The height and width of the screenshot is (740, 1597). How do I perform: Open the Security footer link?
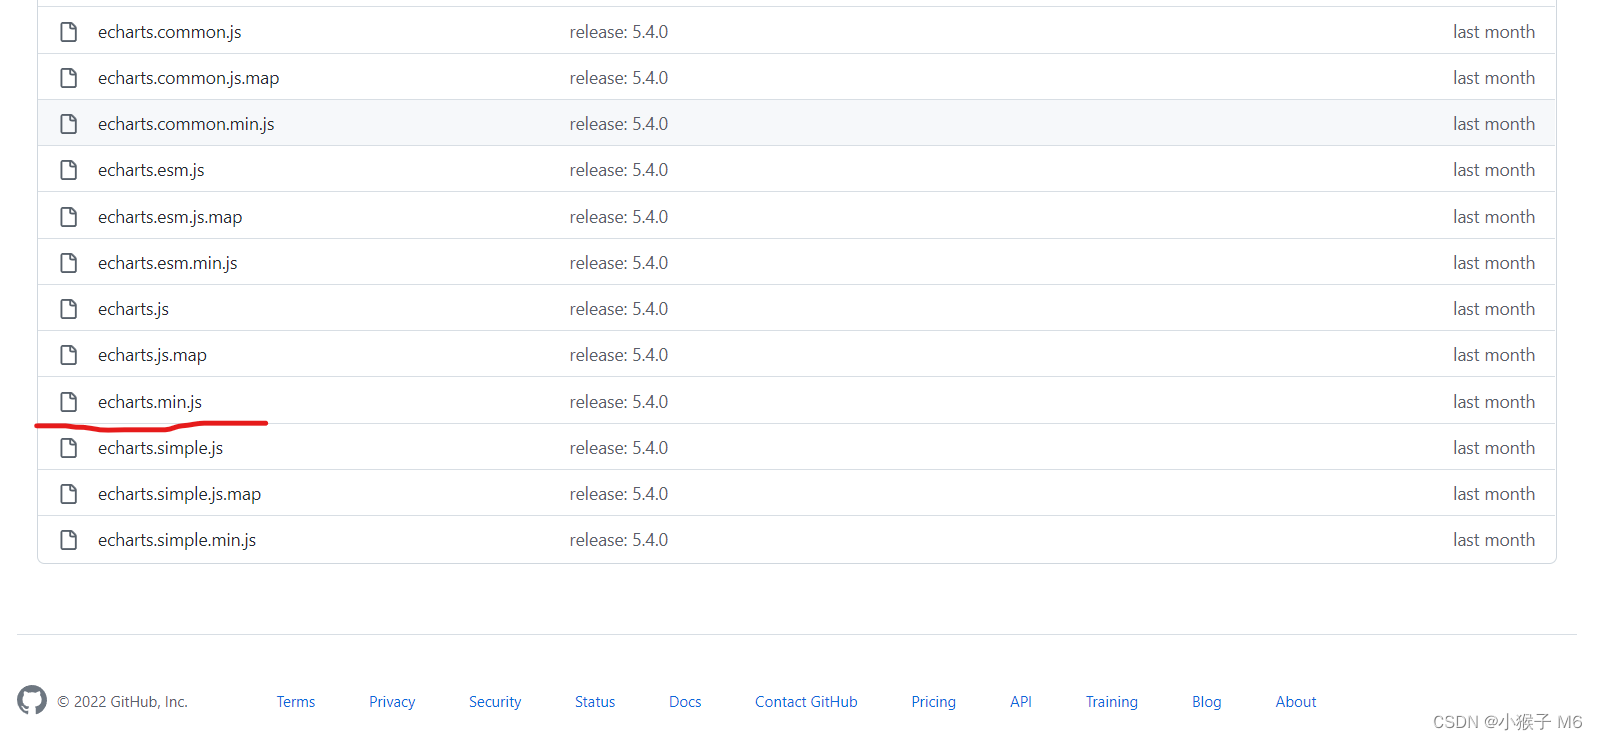pos(495,702)
